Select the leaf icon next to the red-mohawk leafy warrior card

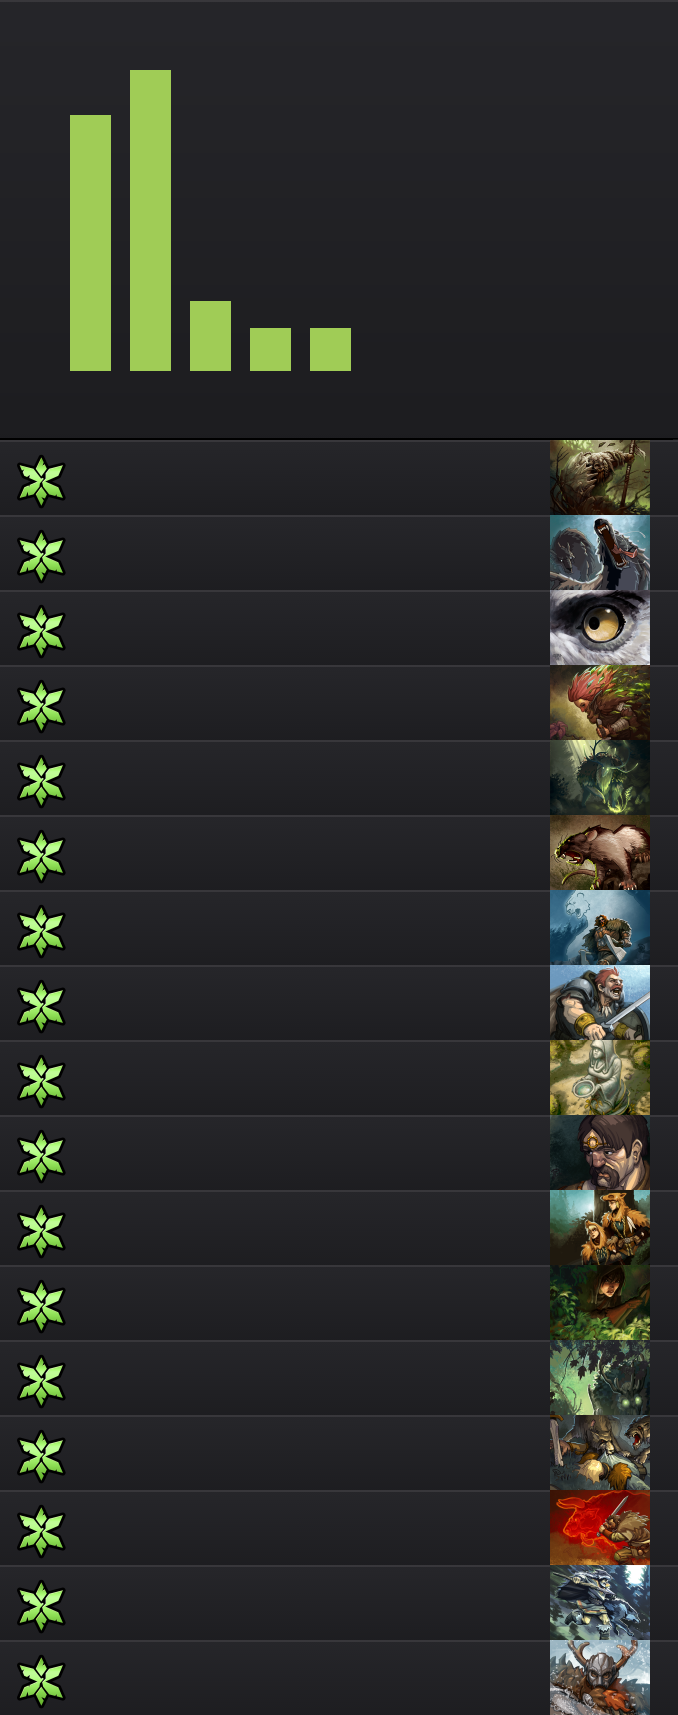pos(41,706)
